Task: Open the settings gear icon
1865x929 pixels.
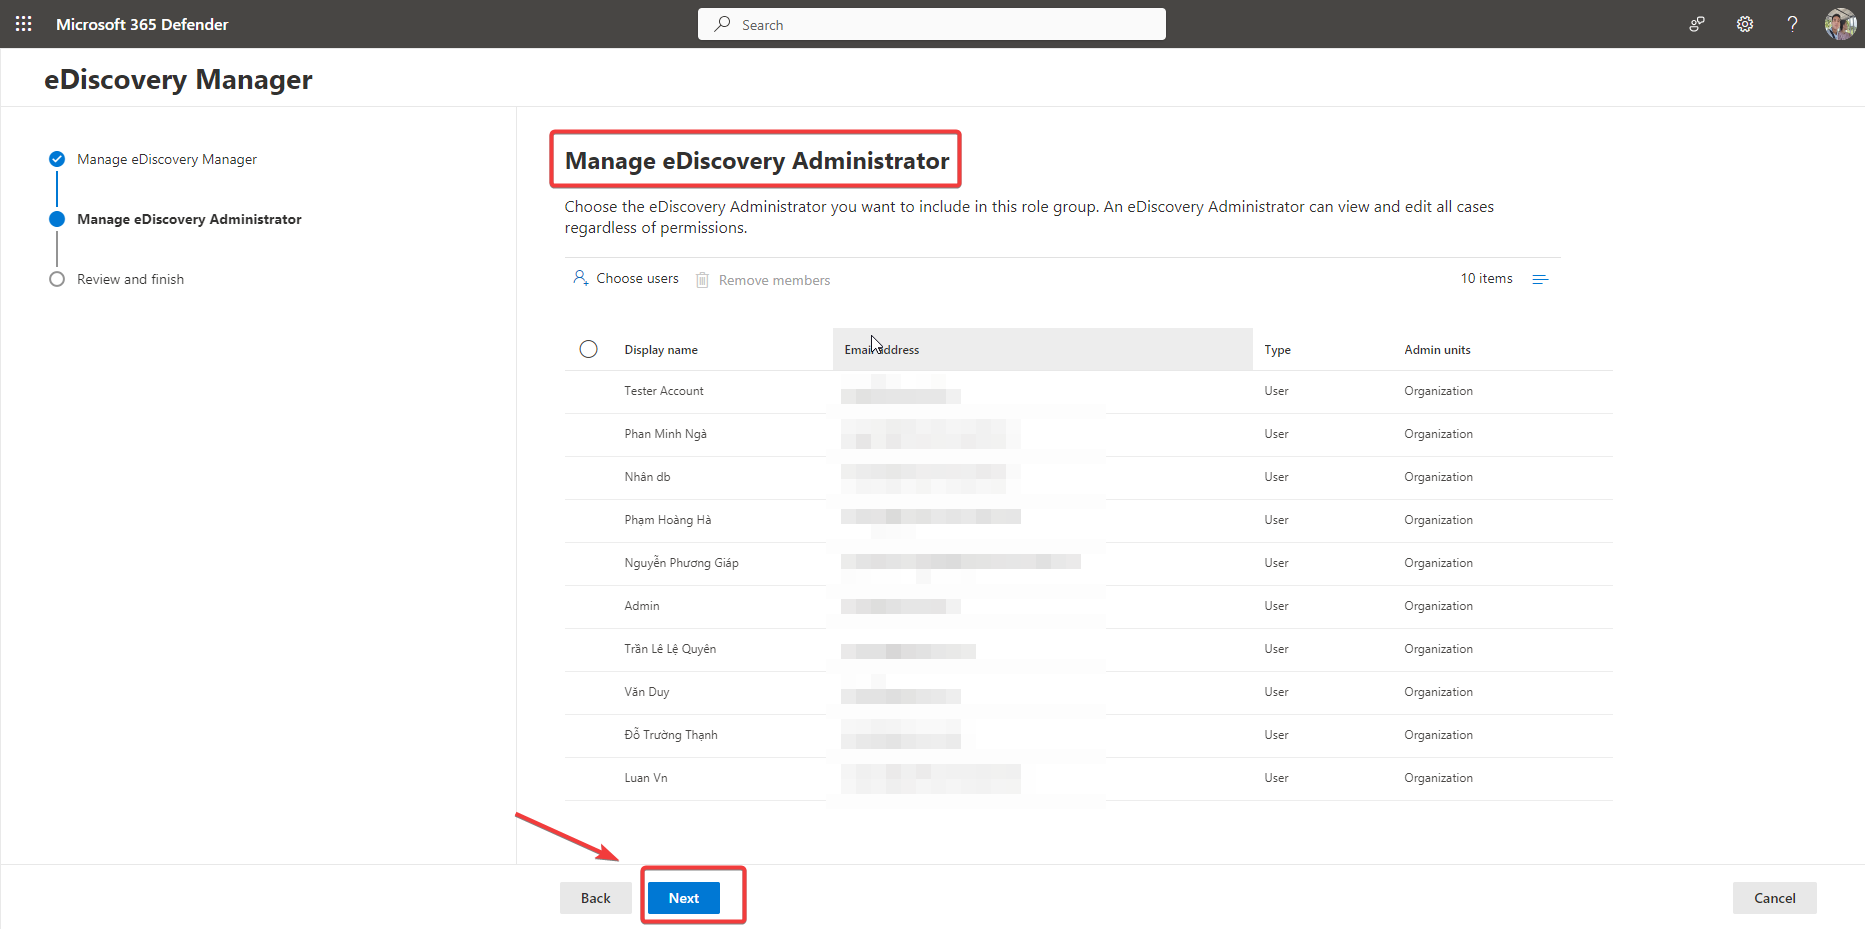Action: 1745,24
